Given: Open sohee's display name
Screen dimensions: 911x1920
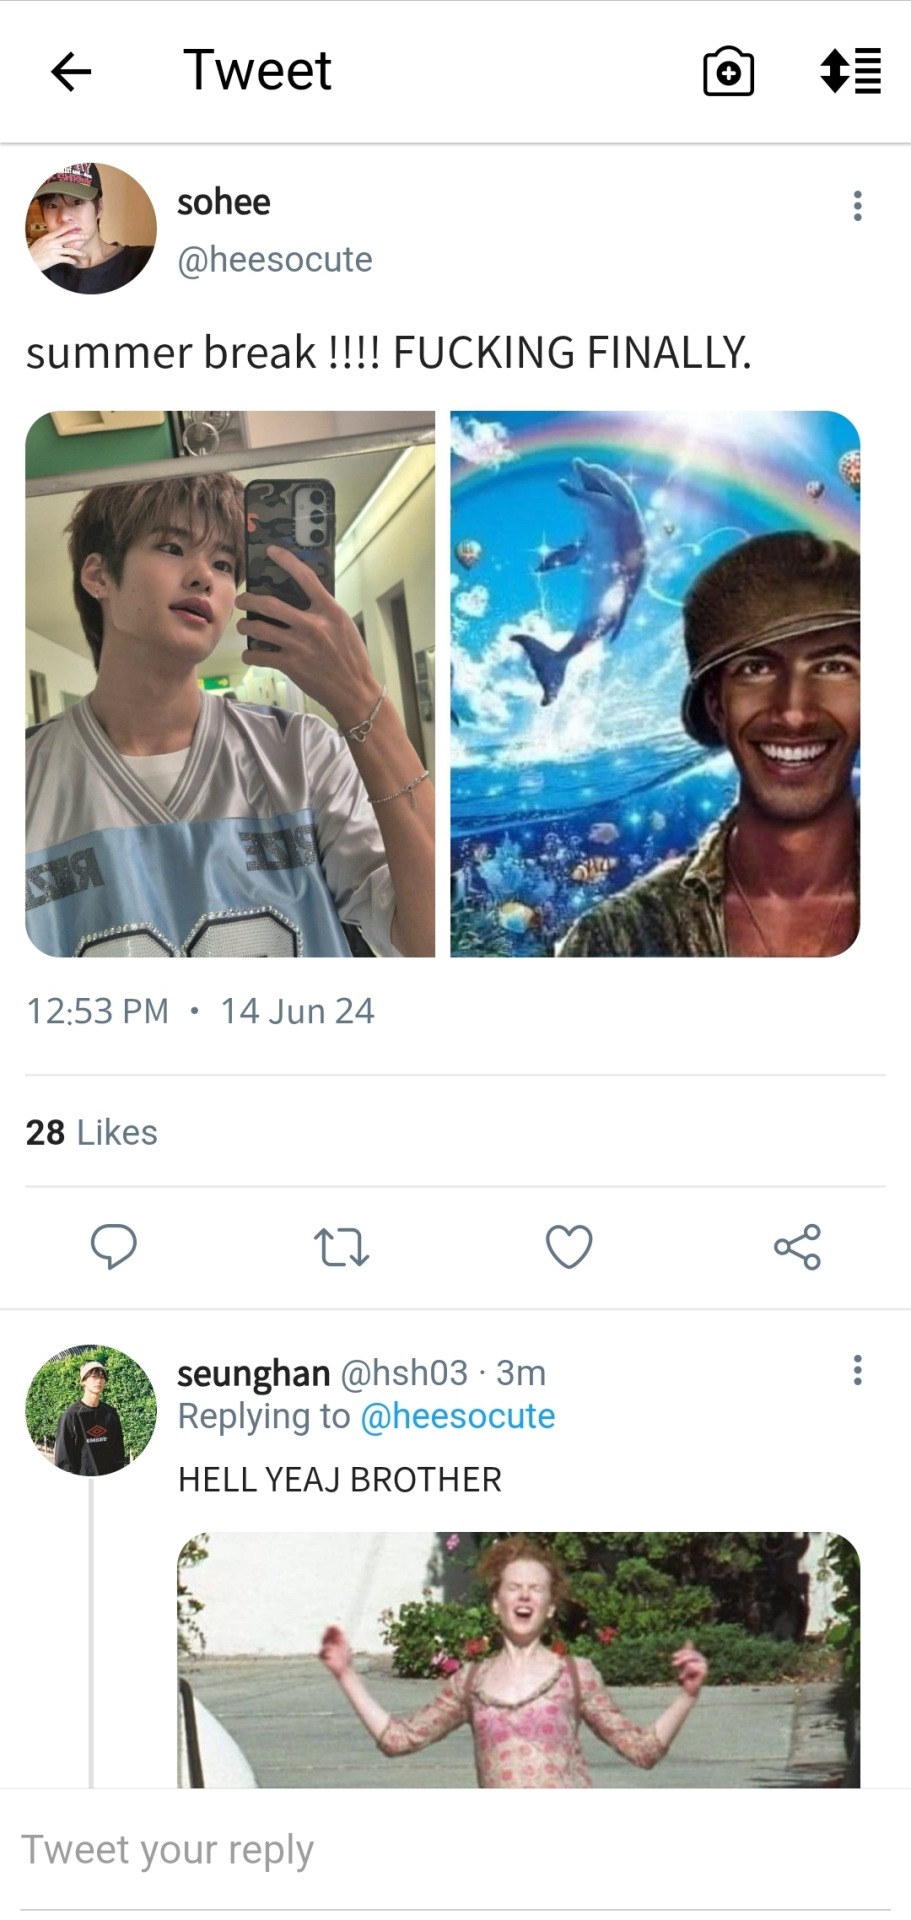Looking at the screenshot, I should point(224,202).
